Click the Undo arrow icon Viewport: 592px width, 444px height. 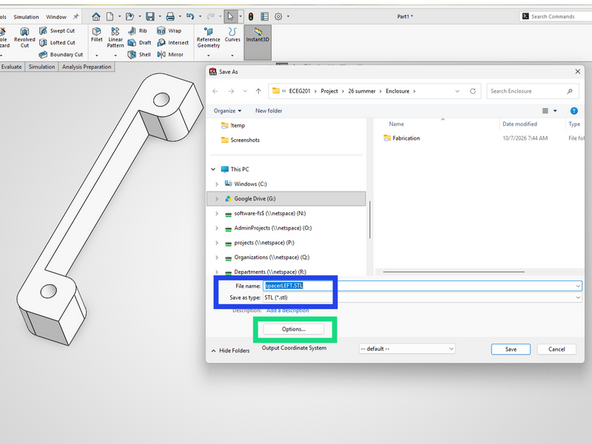pyautogui.click(x=190, y=17)
